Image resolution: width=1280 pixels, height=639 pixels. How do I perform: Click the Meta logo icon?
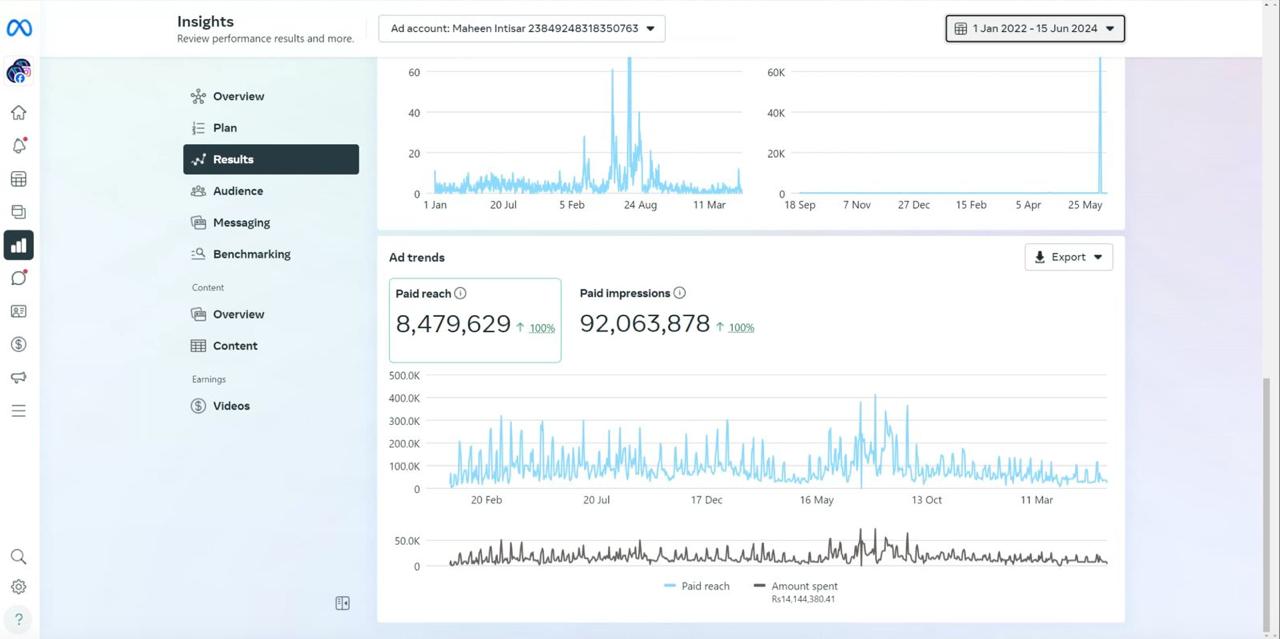pyautogui.click(x=19, y=28)
